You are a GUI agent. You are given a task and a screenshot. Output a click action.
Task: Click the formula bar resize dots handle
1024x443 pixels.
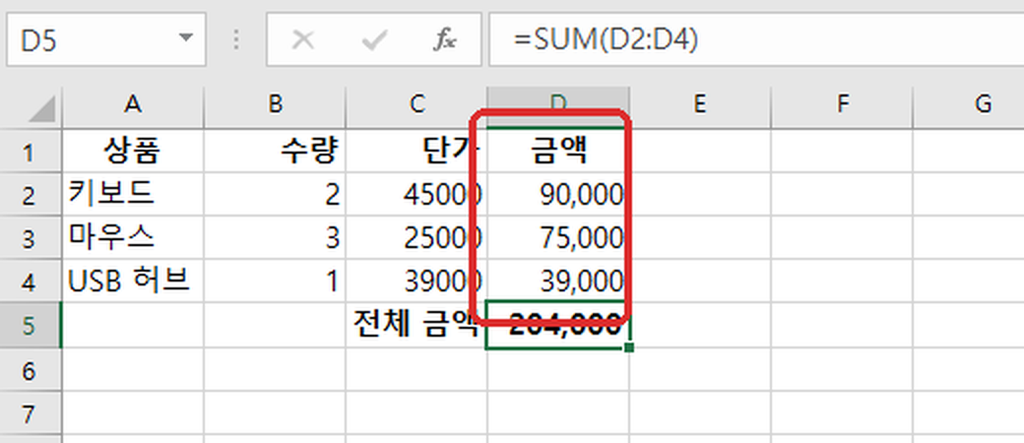pyautogui.click(x=236, y=40)
